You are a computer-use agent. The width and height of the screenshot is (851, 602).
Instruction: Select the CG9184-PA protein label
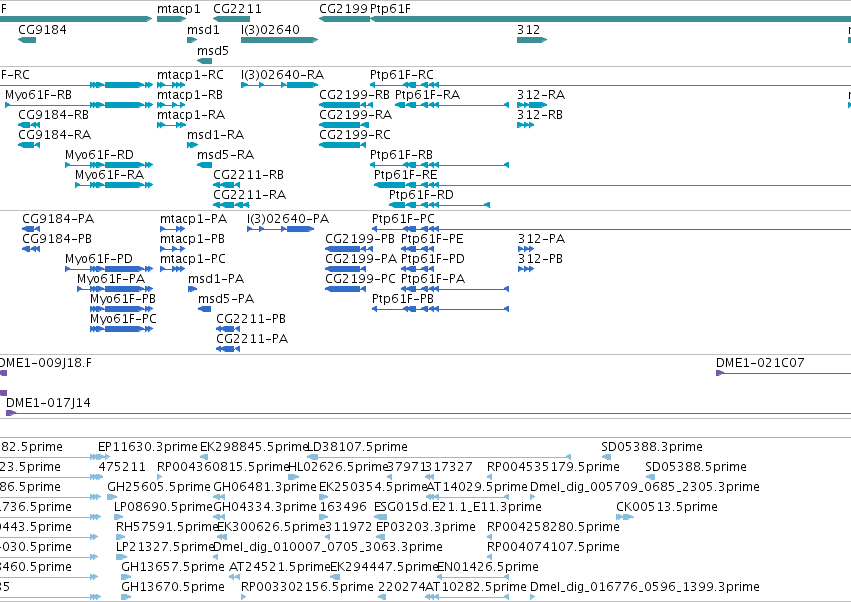tap(58, 219)
